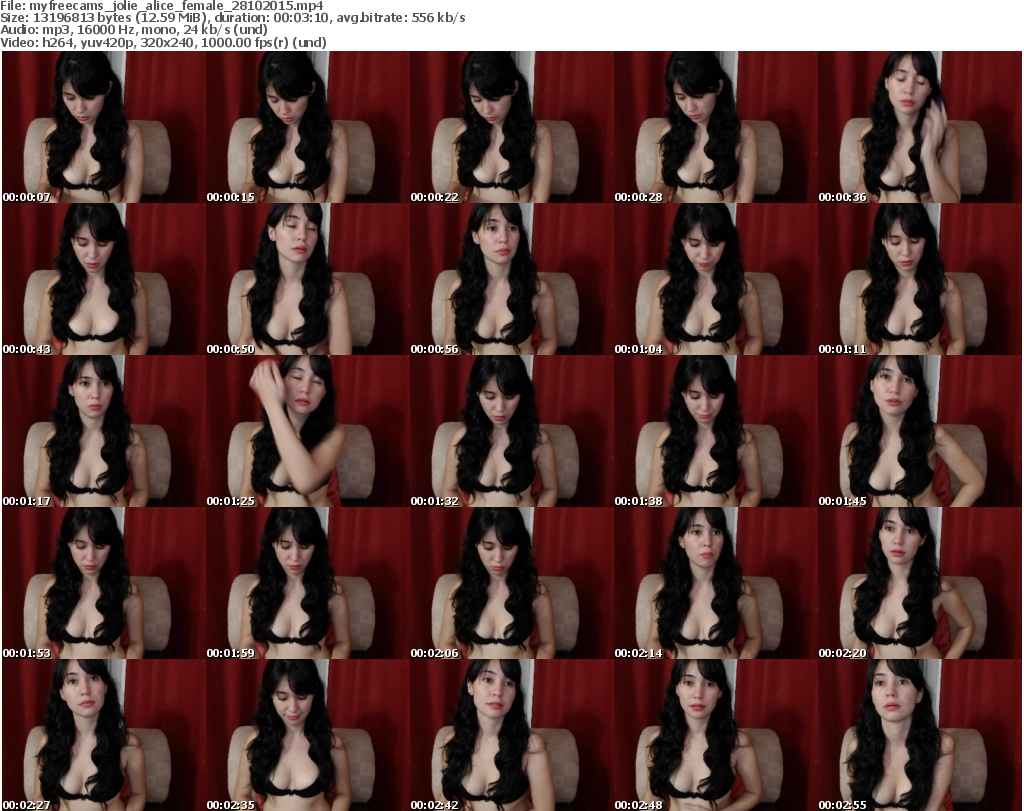Pick the thumbnail stamped 00:01:32
Viewport: 1024px width, 811px height.
pyautogui.click(x=512, y=432)
